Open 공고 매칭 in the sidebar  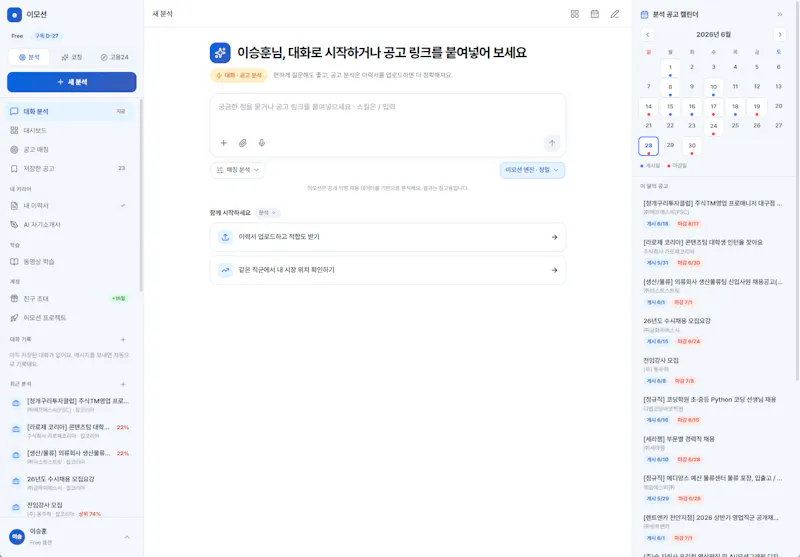pyautogui.click(x=69, y=149)
